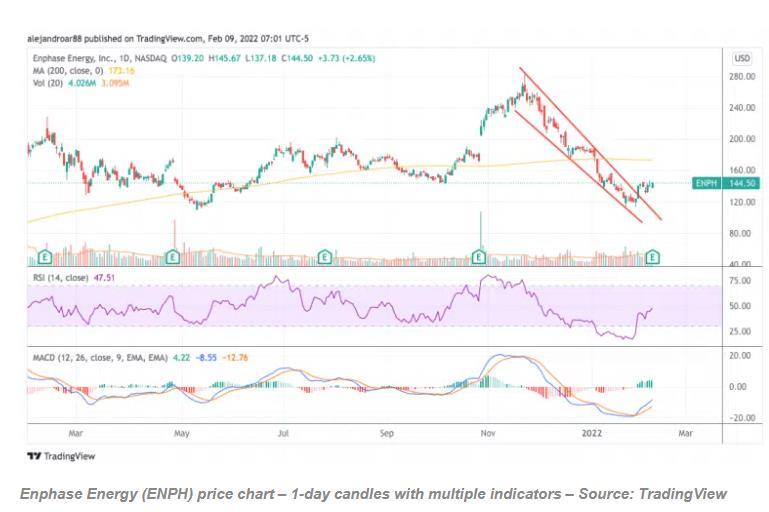769x512 pixels.
Task: Click the TradingView logo below the chart
Action: click(x=61, y=456)
